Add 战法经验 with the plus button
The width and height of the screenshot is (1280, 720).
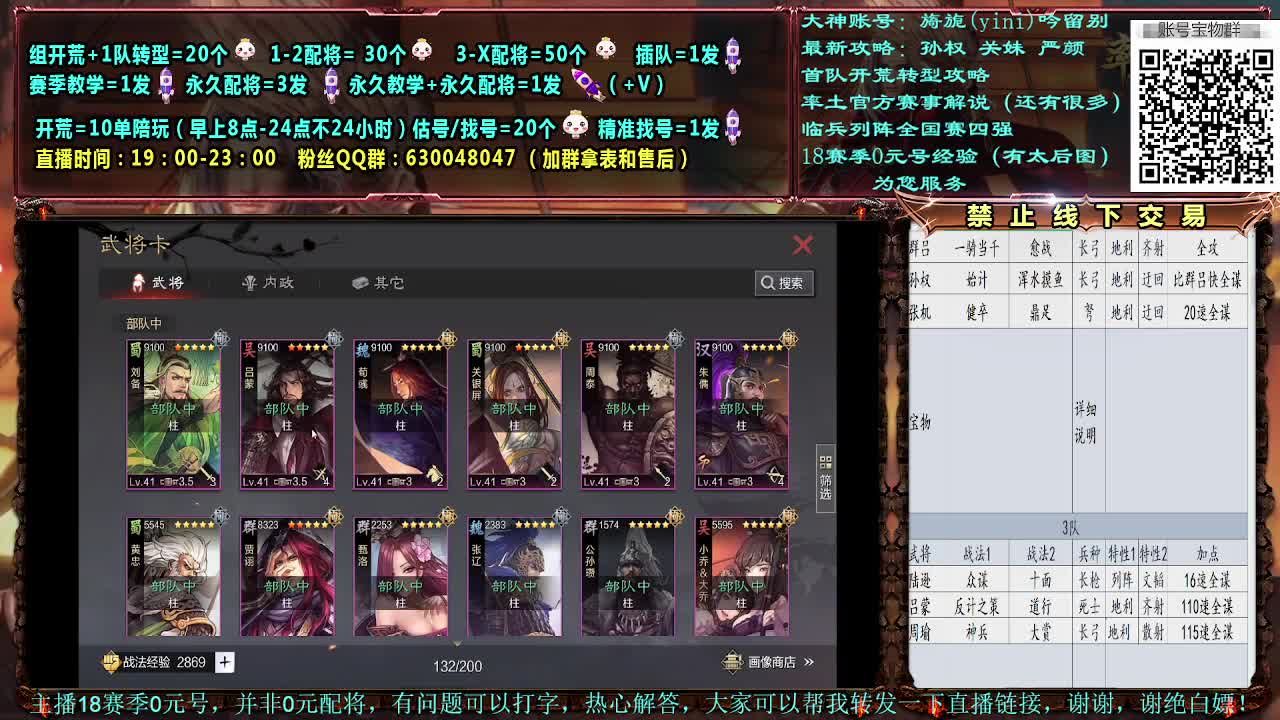click(224, 662)
